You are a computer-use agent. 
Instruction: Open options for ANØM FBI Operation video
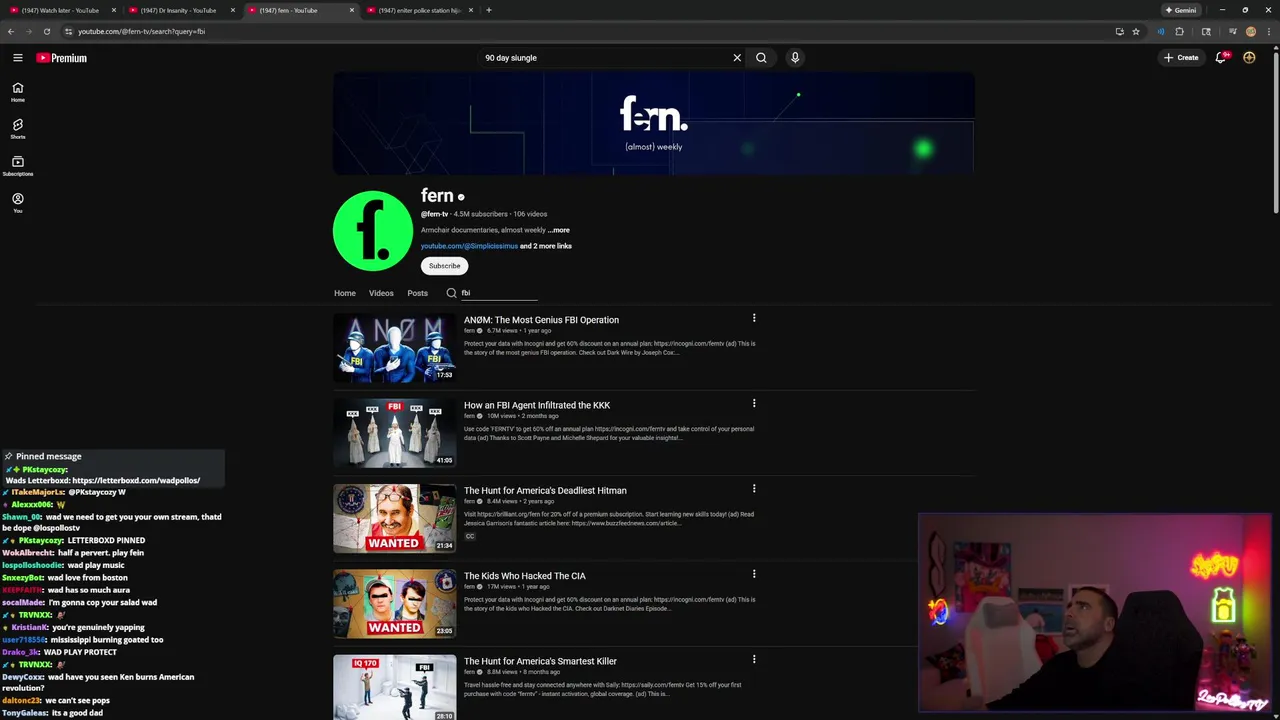tap(754, 318)
